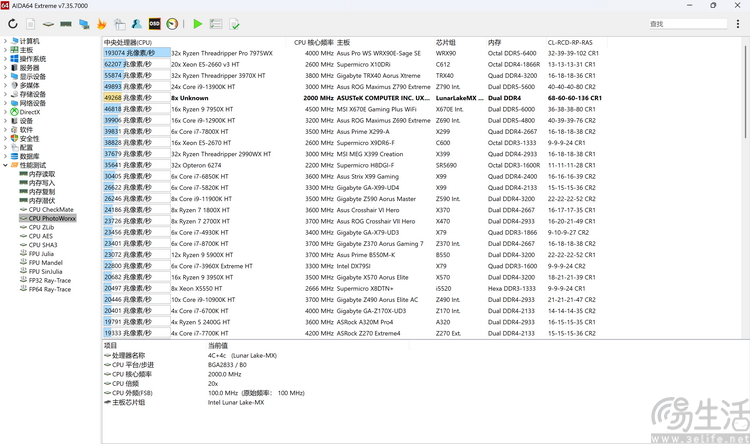Viewport: 750px width, 444px height.
Task: Click the CPU chip toolbar icon
Action: [x=48, y=23]
